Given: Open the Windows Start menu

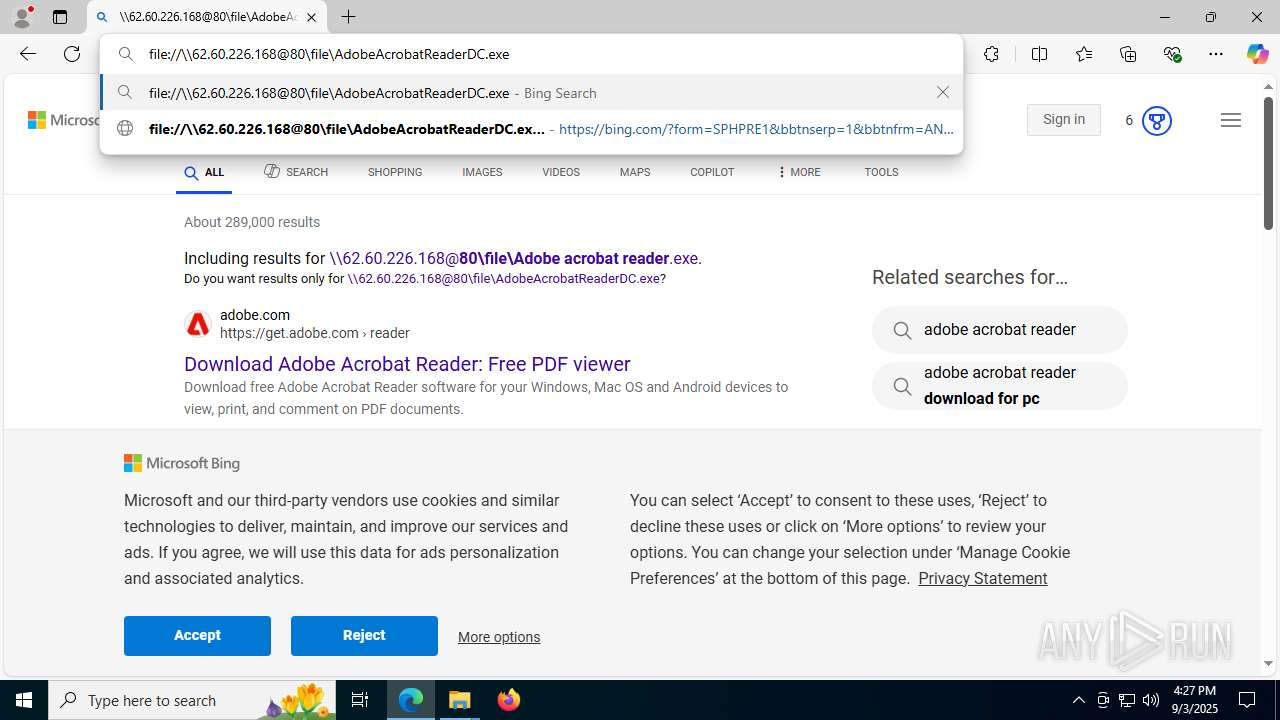Looking at the screenshot, I should [24, 700].
